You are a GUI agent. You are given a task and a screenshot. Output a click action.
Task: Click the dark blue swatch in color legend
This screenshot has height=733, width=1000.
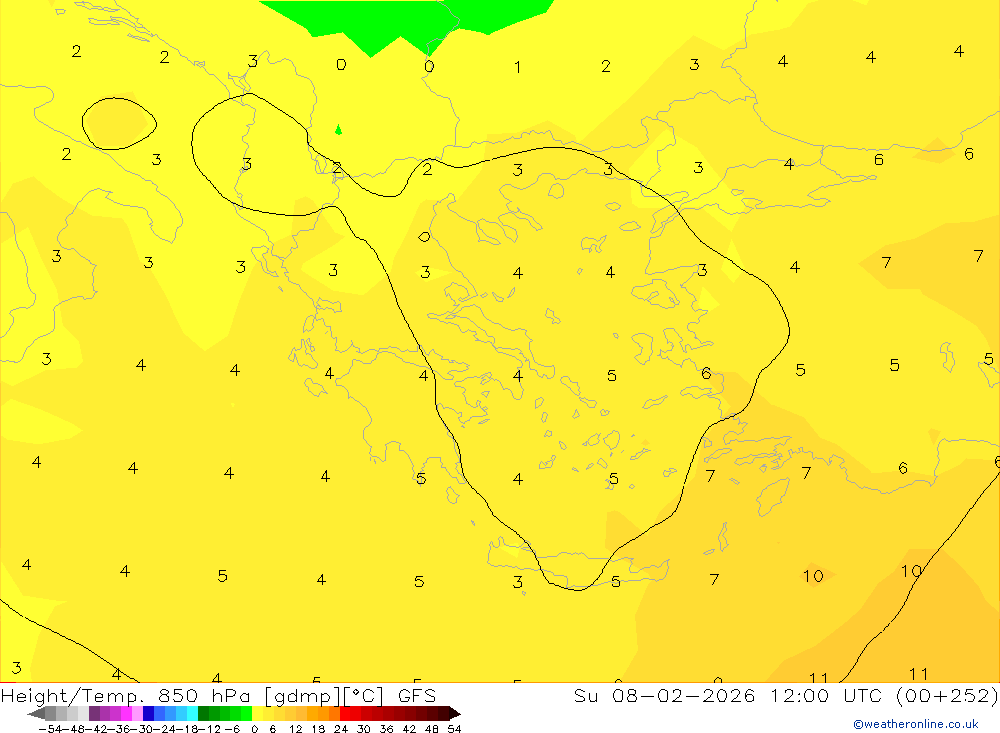click(x=148, y=714)
